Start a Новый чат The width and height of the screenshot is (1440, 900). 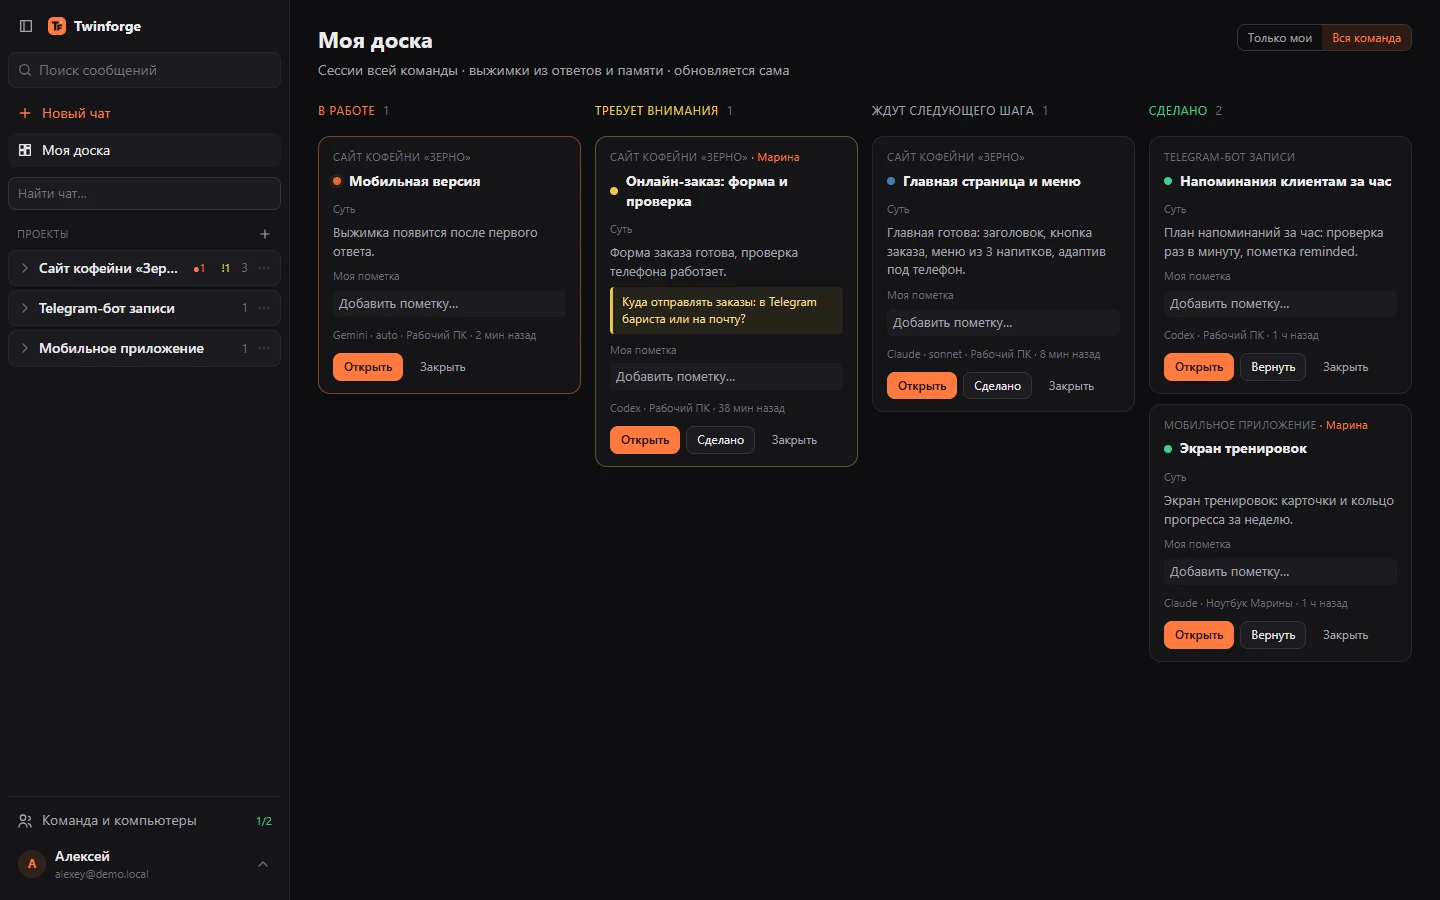[144, 113]
